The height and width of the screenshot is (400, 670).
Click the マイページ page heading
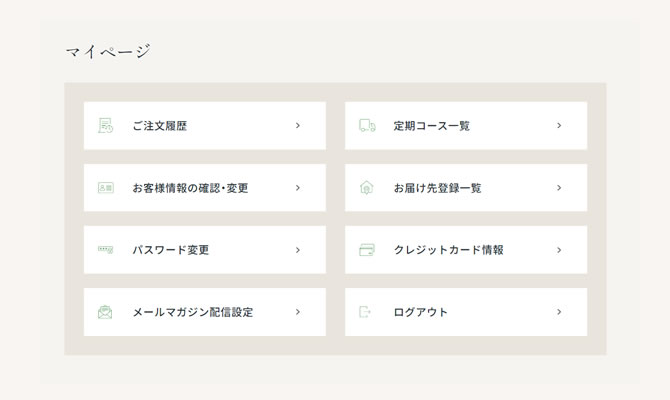(108, 52)
